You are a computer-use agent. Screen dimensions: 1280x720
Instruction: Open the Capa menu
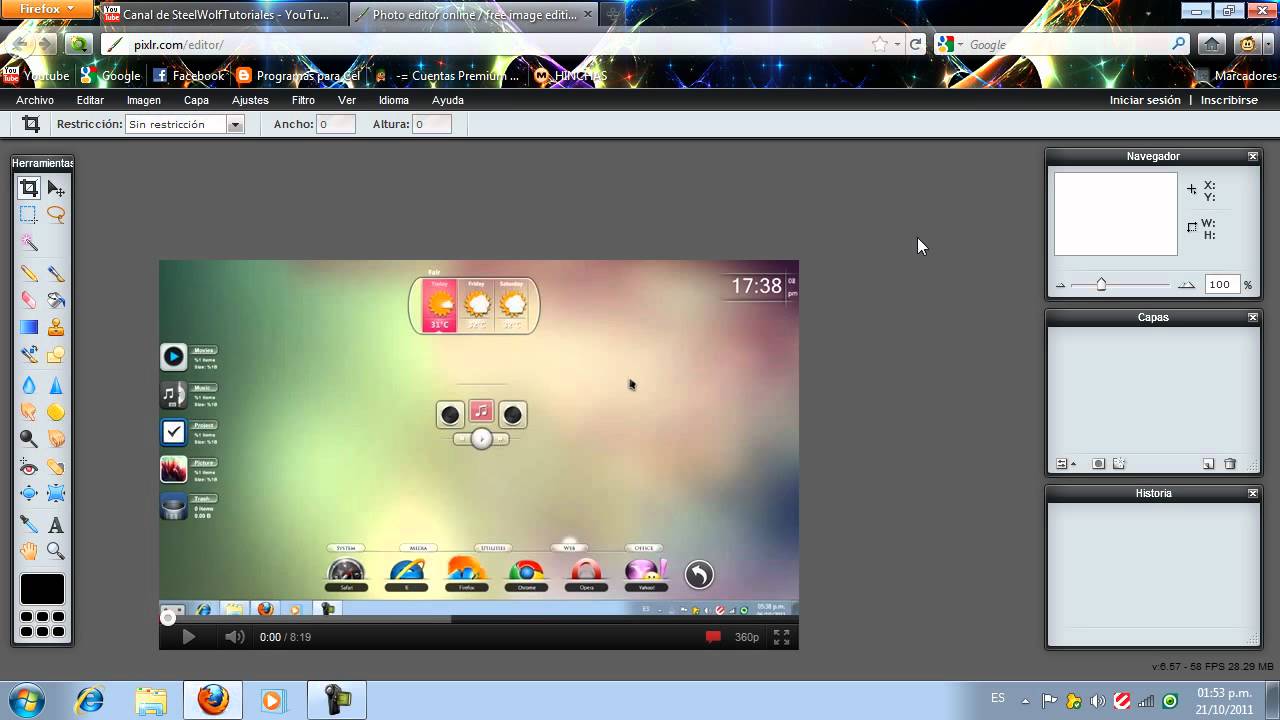[196, 100]
